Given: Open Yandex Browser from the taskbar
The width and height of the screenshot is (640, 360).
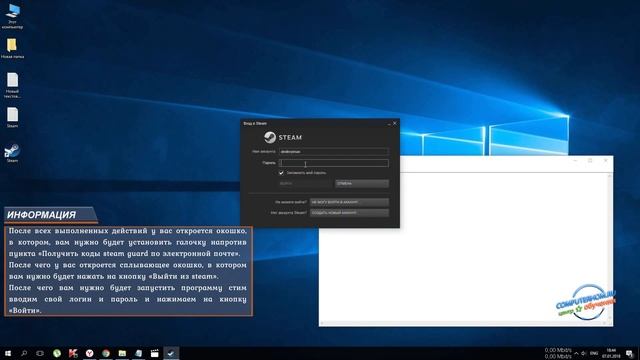Looking at the screenshot, I should [89, 353].
